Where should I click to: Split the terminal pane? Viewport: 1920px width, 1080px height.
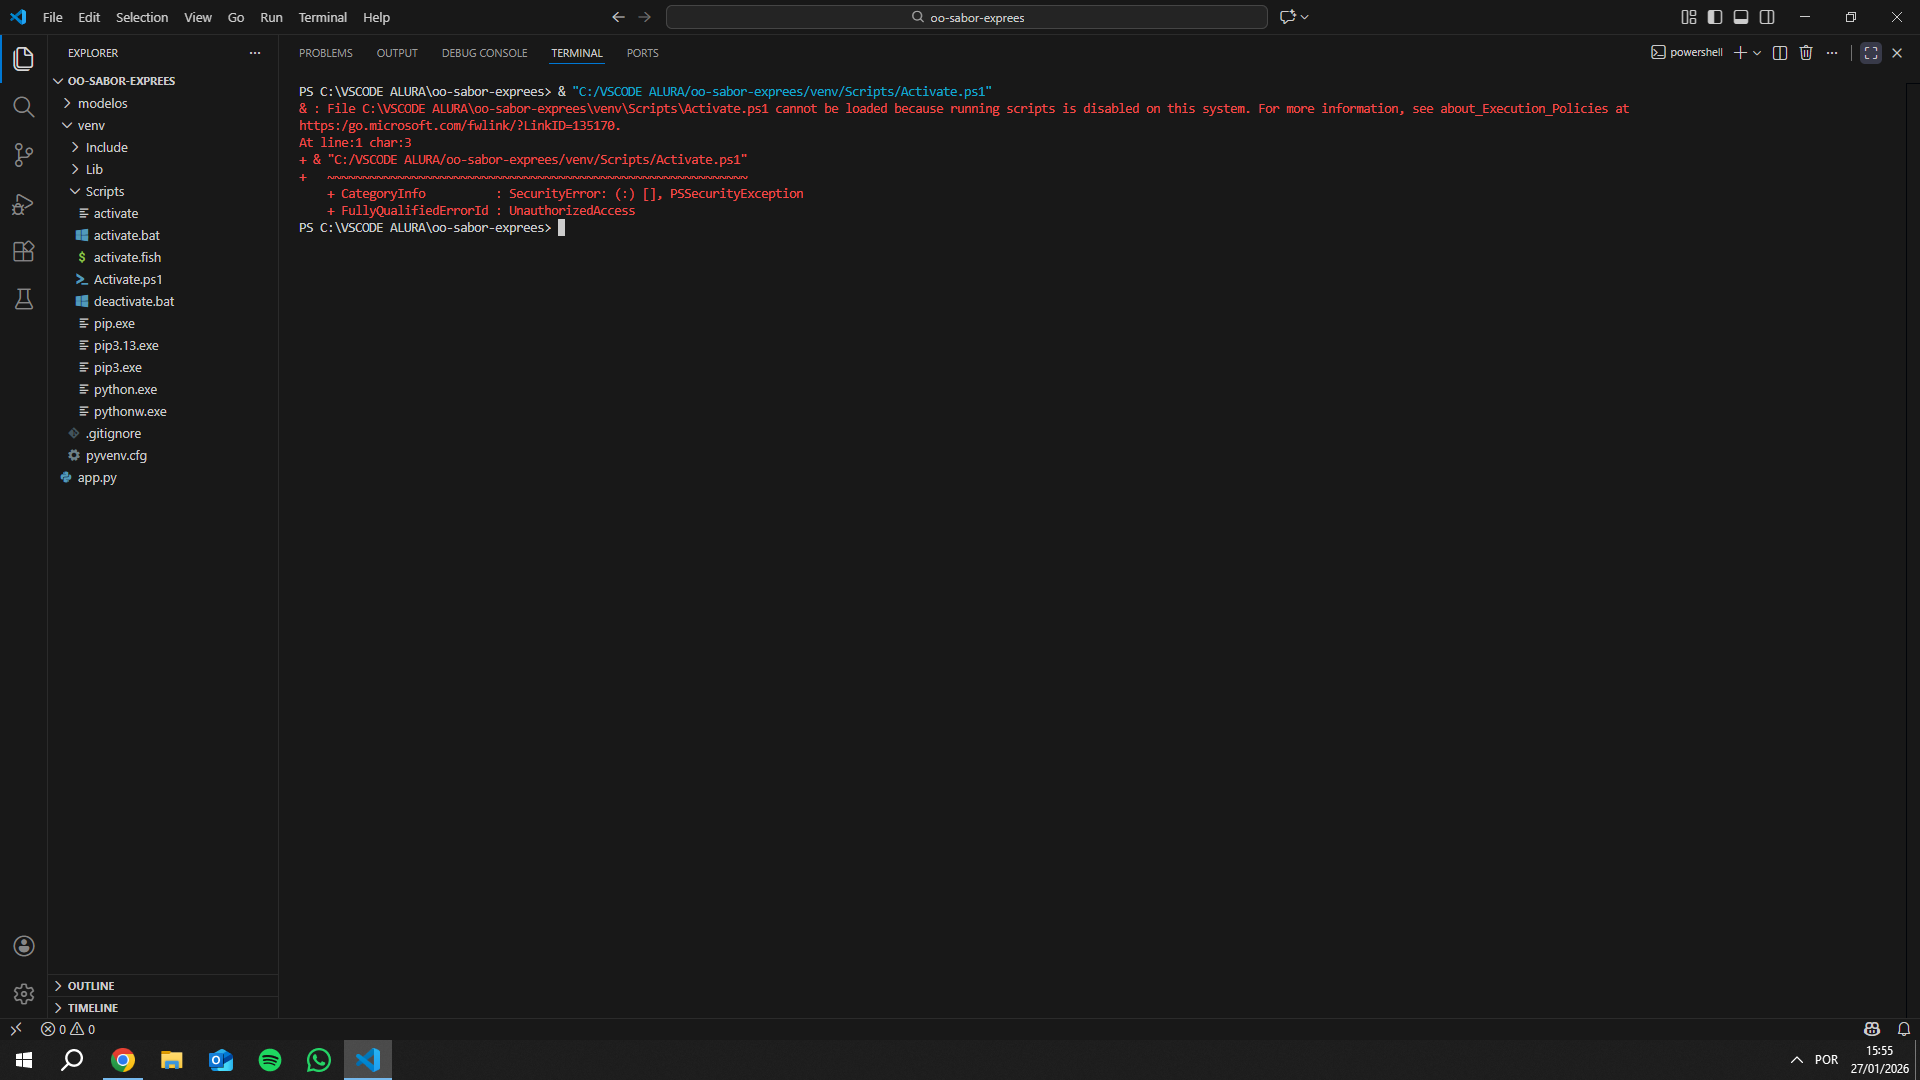tap(1780, 53)
